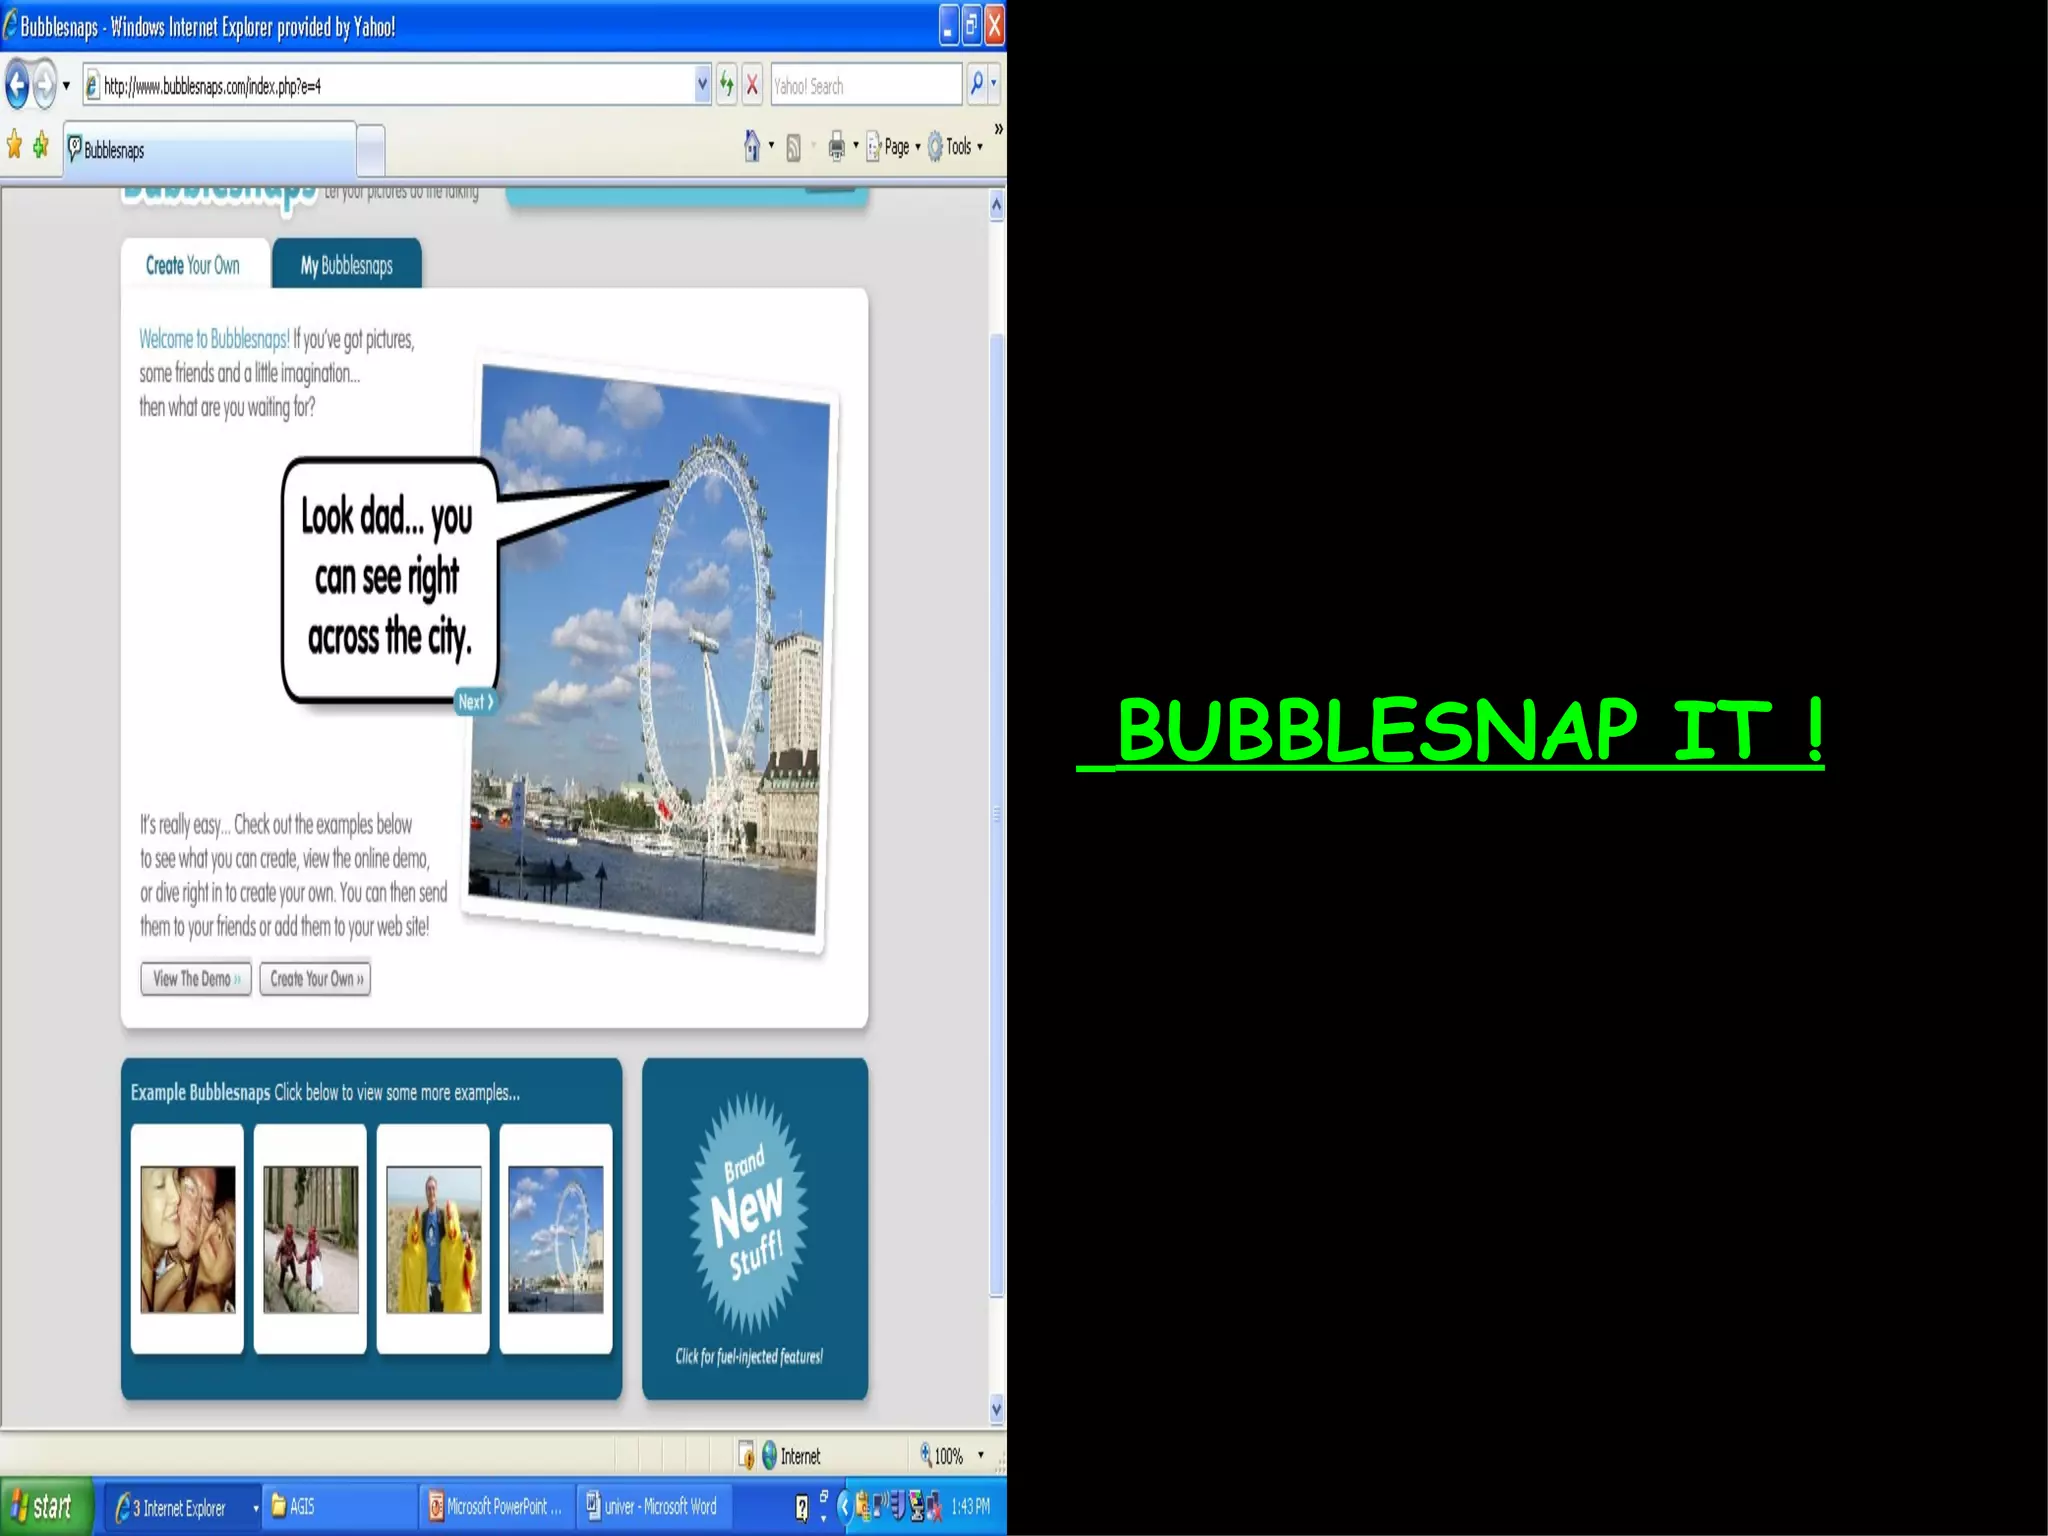The width and height of the screenshot is (2048, 1536).
Task: Click the colorful display tray icon
Action: 916,1506
